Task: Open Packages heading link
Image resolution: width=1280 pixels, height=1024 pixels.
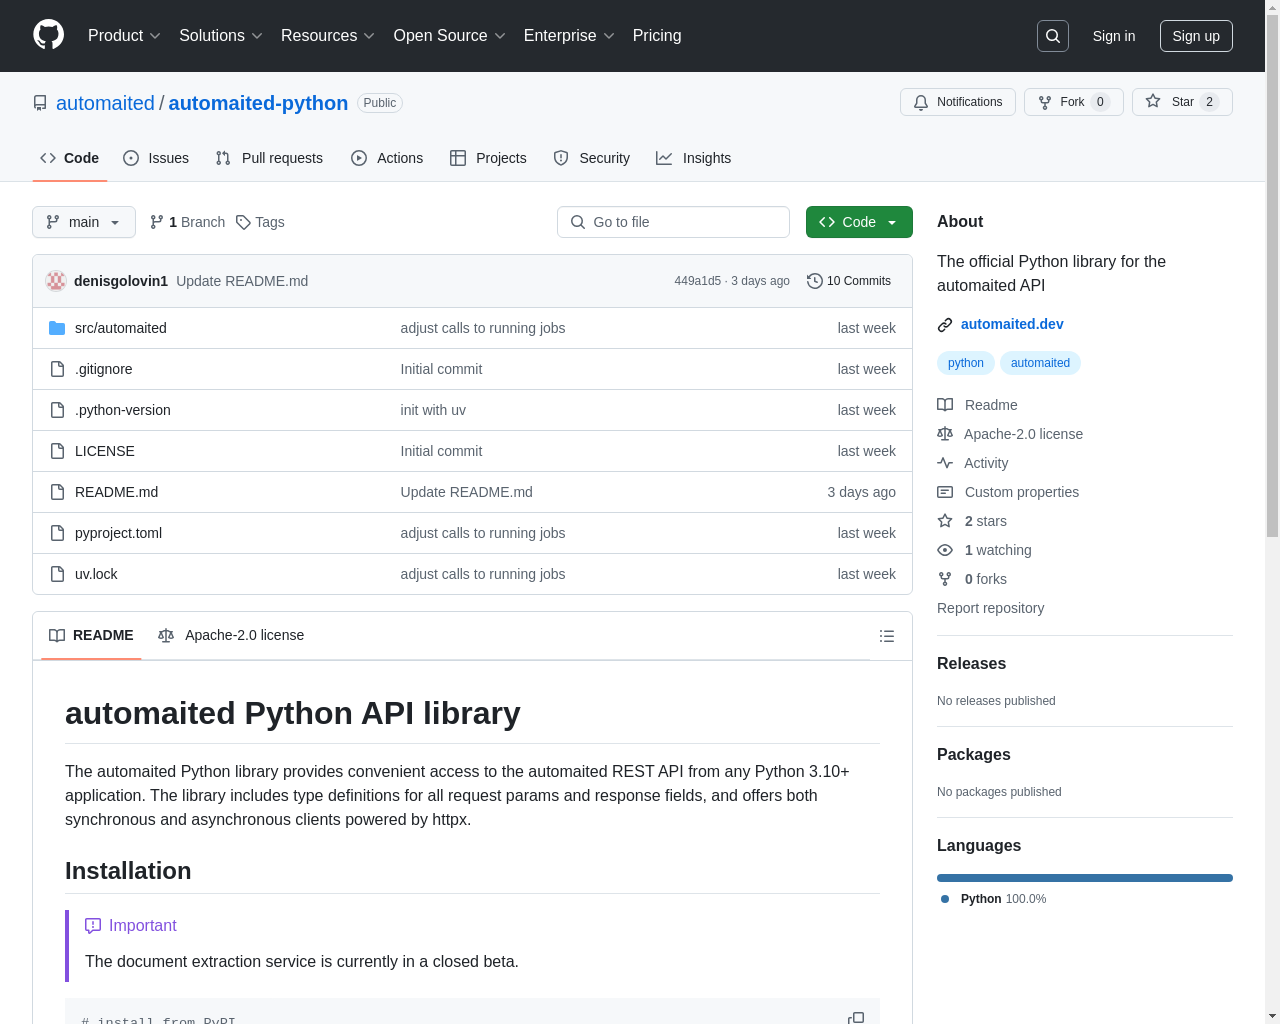Action: tap(973, 755)
